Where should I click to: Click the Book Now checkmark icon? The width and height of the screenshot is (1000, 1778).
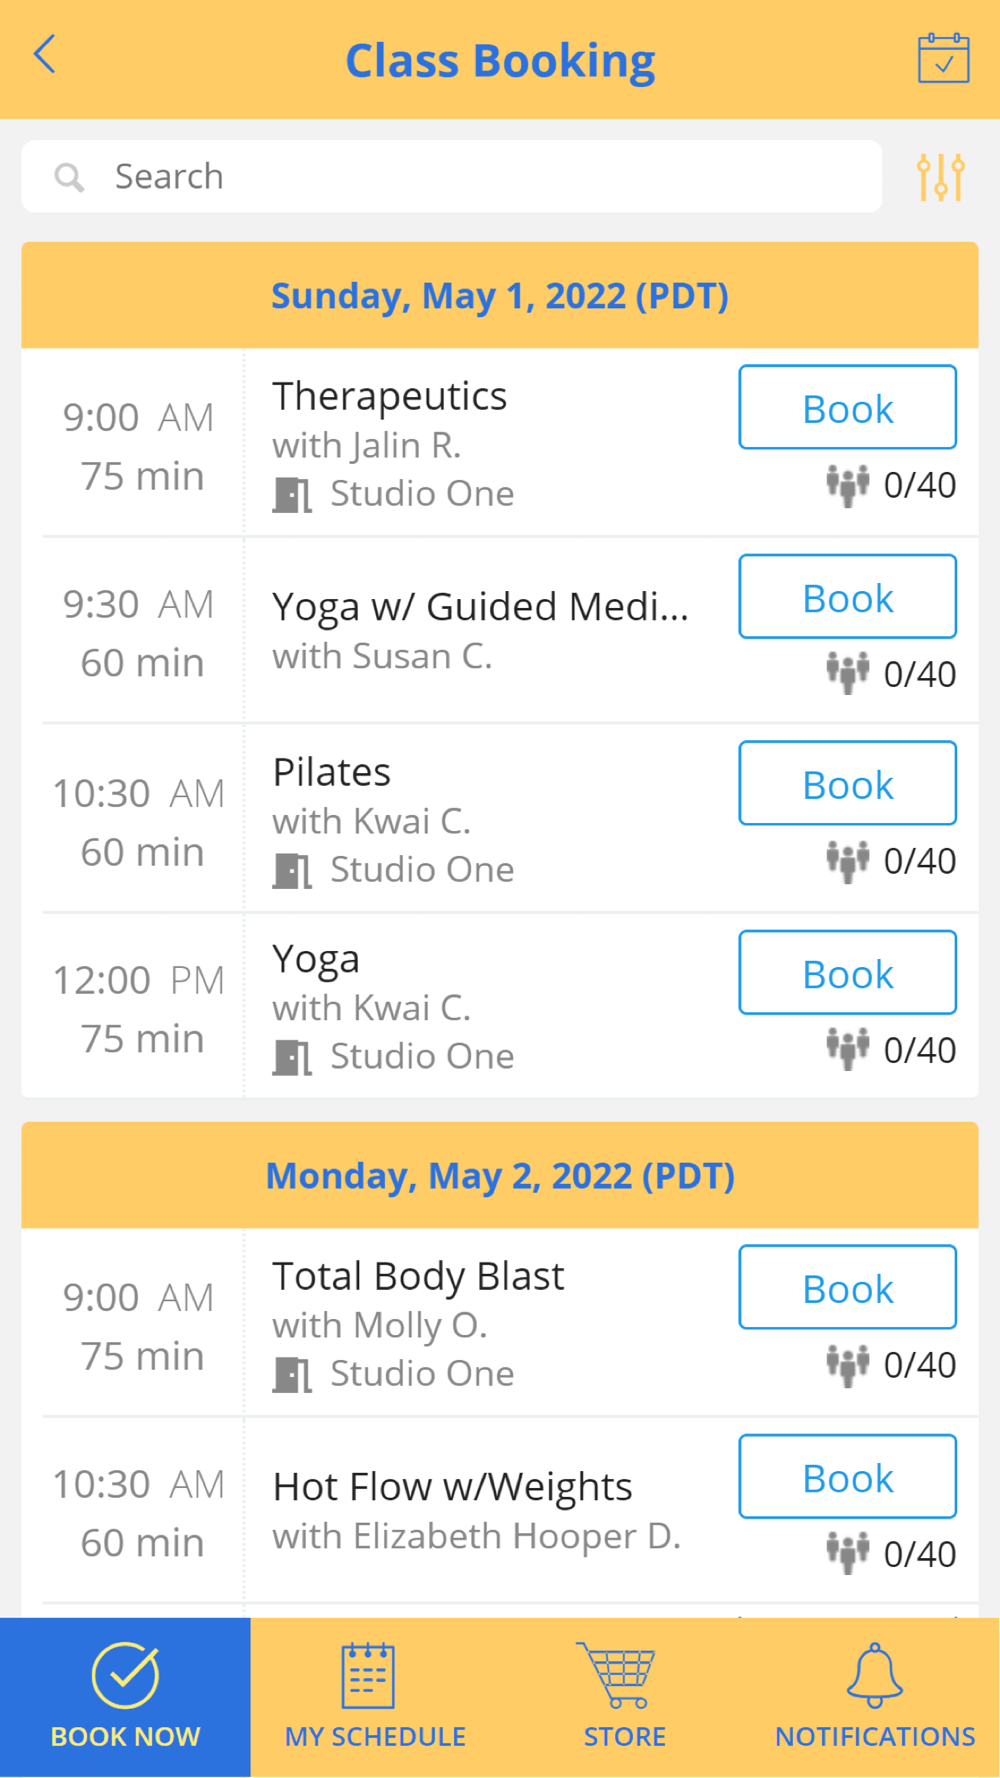125,1675
